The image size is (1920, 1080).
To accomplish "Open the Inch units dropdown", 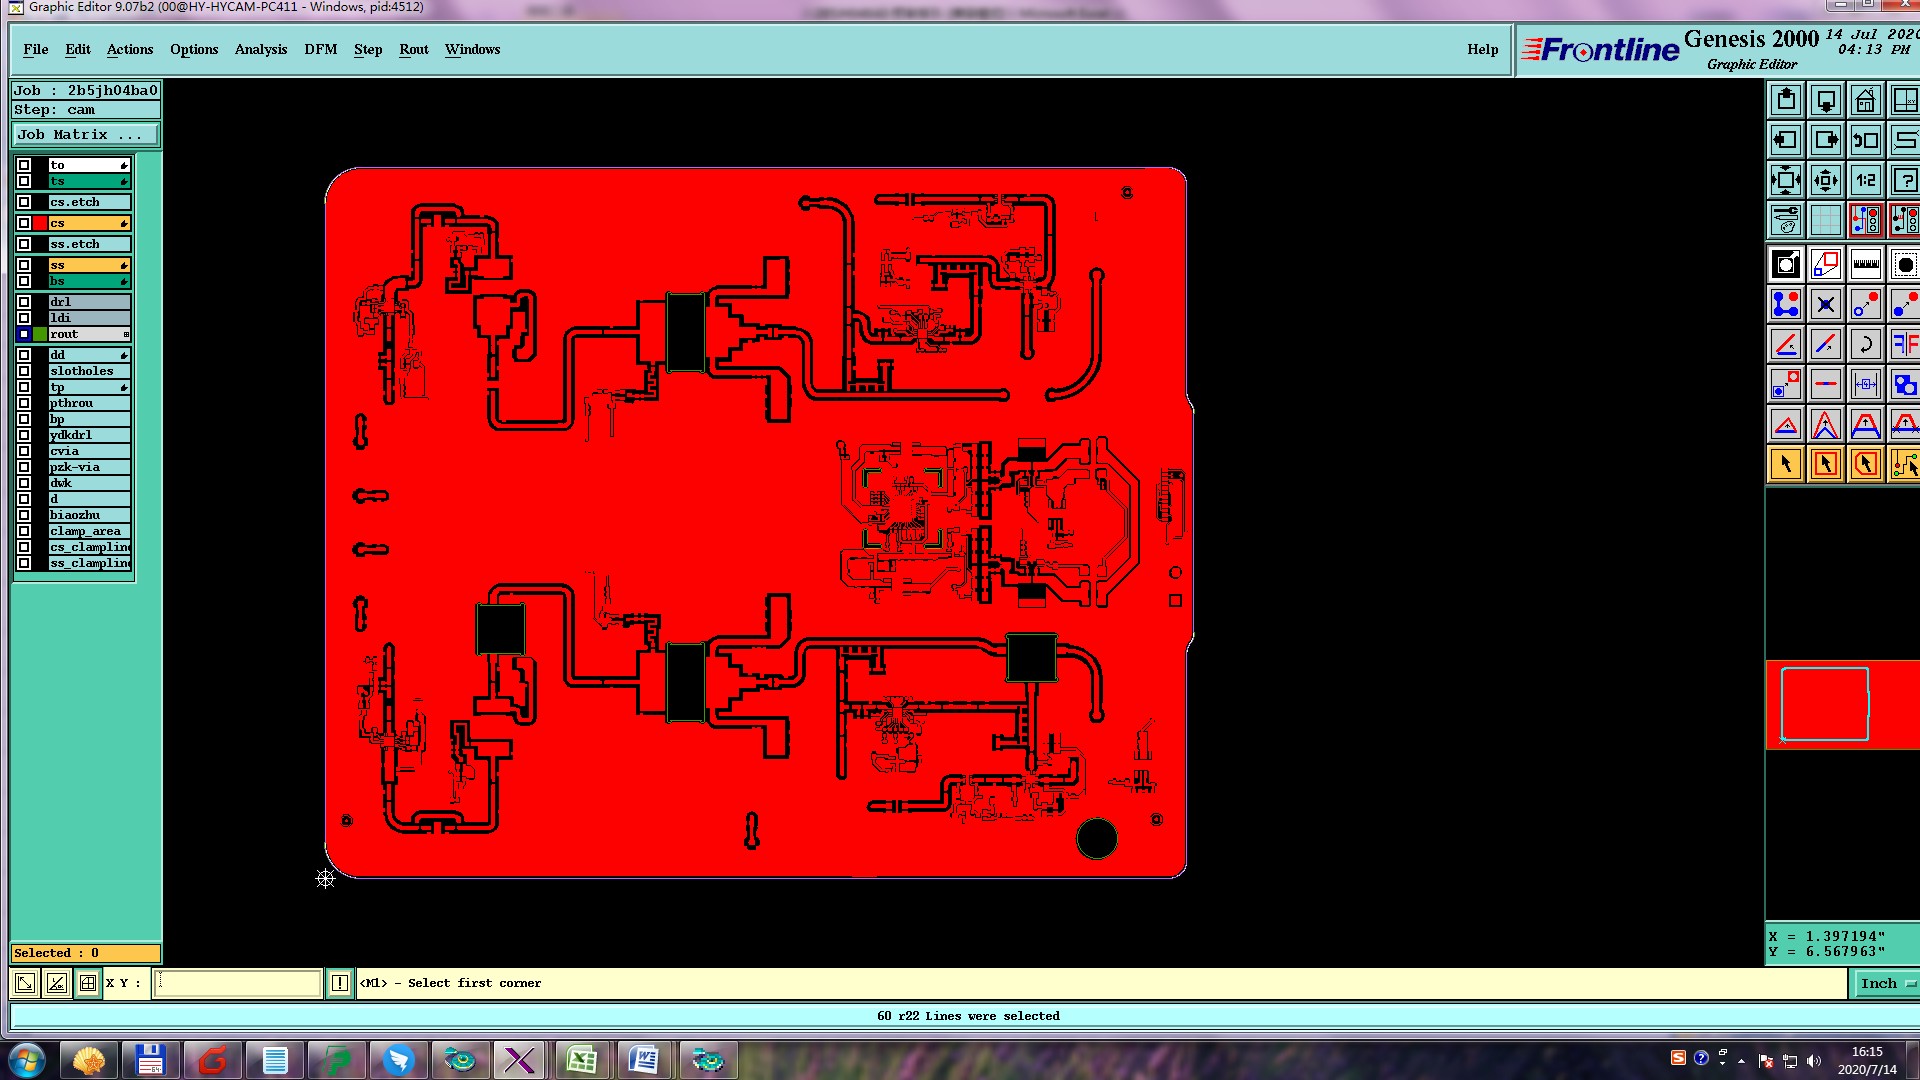I will tap(1885, 983).
